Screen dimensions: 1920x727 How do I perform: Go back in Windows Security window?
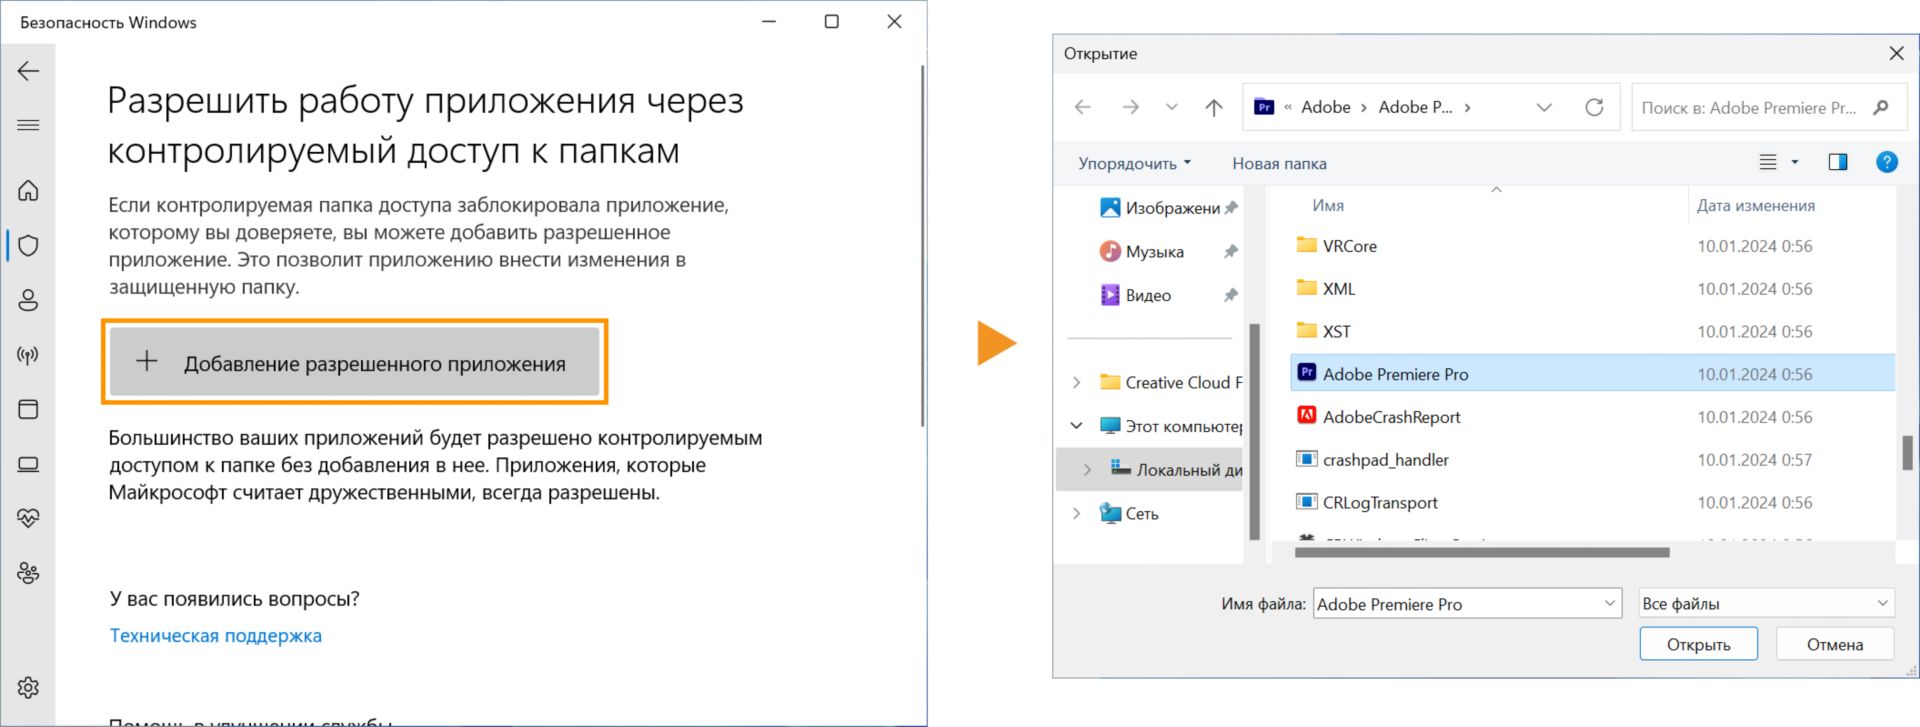pos(28,71)
